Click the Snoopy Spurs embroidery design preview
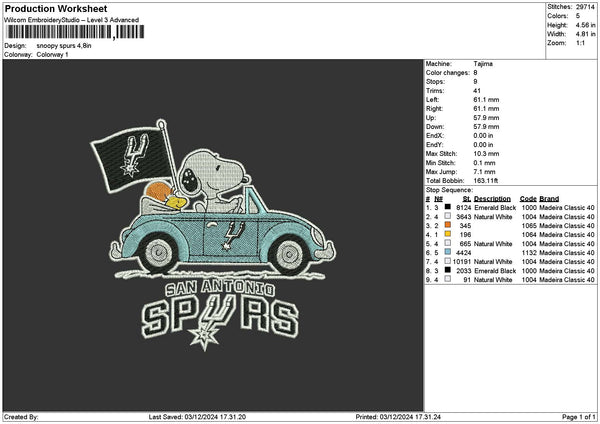The height and width of the screenshot is (424, 600). coord(213,235)
